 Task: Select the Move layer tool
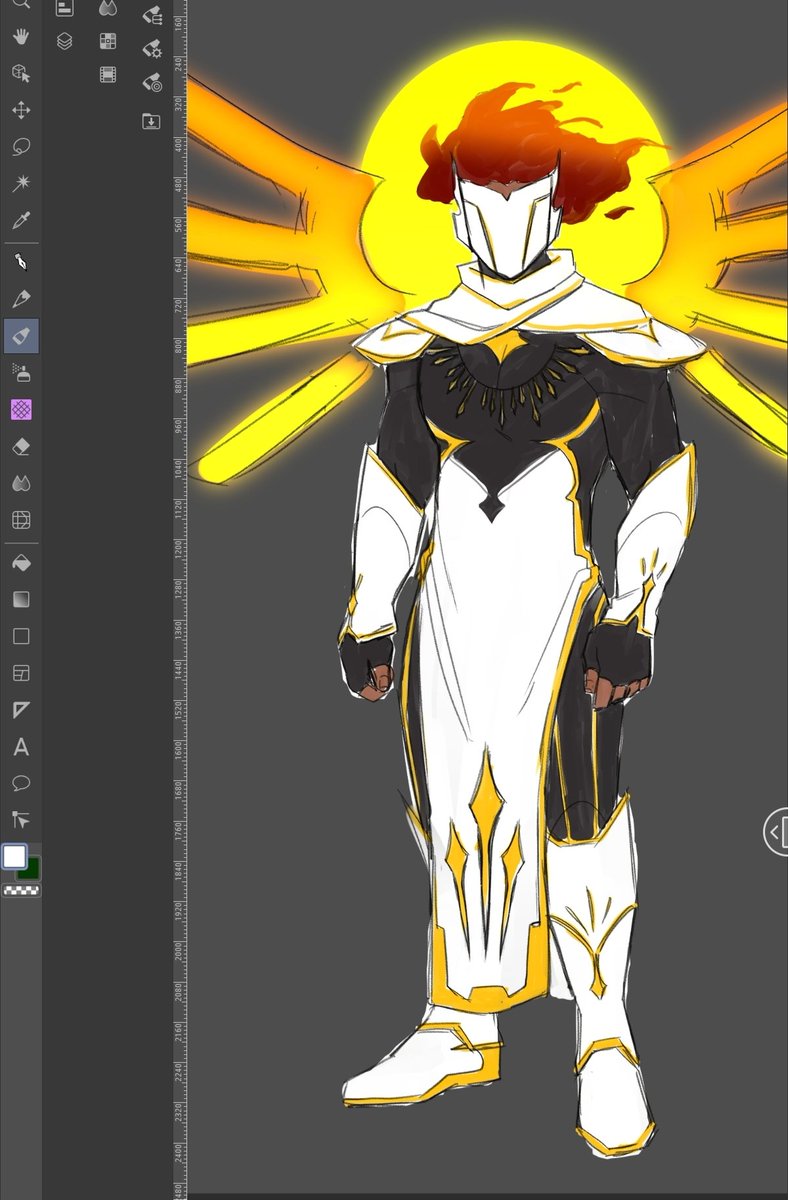(21, 110)
